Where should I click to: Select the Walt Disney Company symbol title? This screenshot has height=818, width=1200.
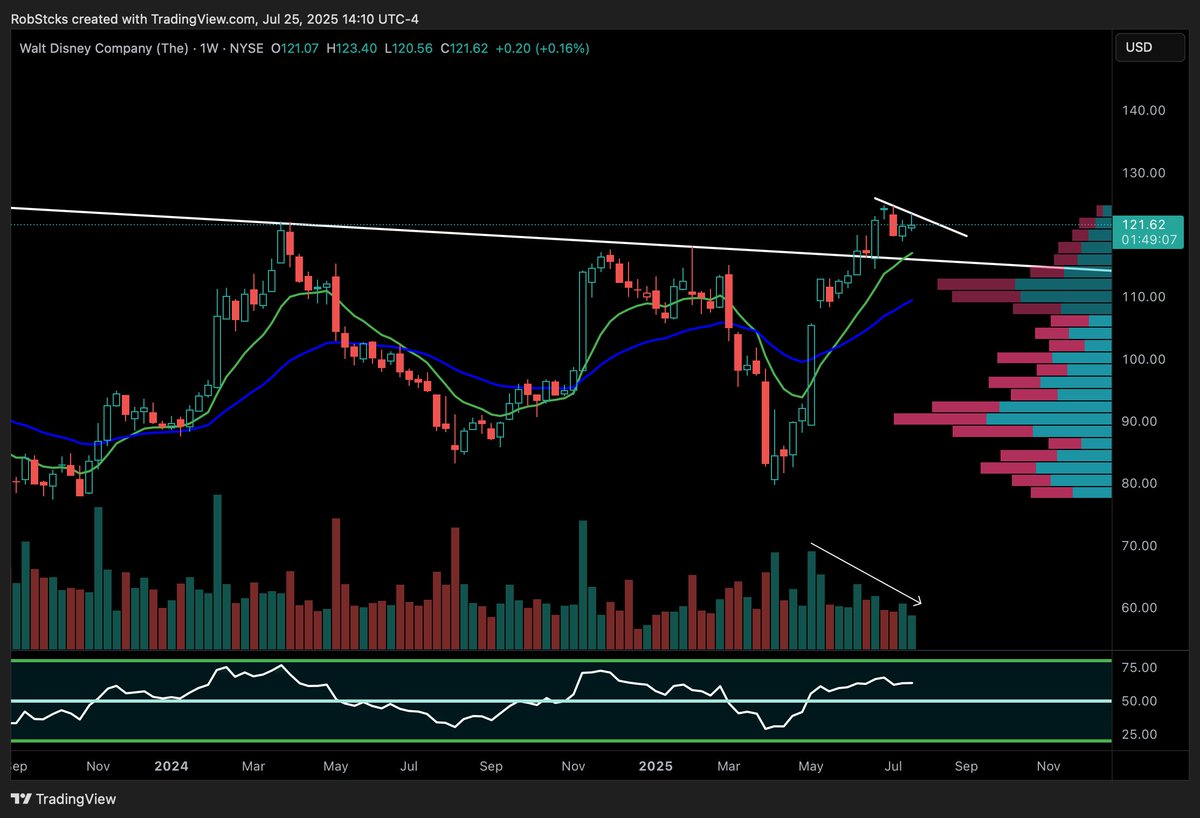(x=103, y=48)
